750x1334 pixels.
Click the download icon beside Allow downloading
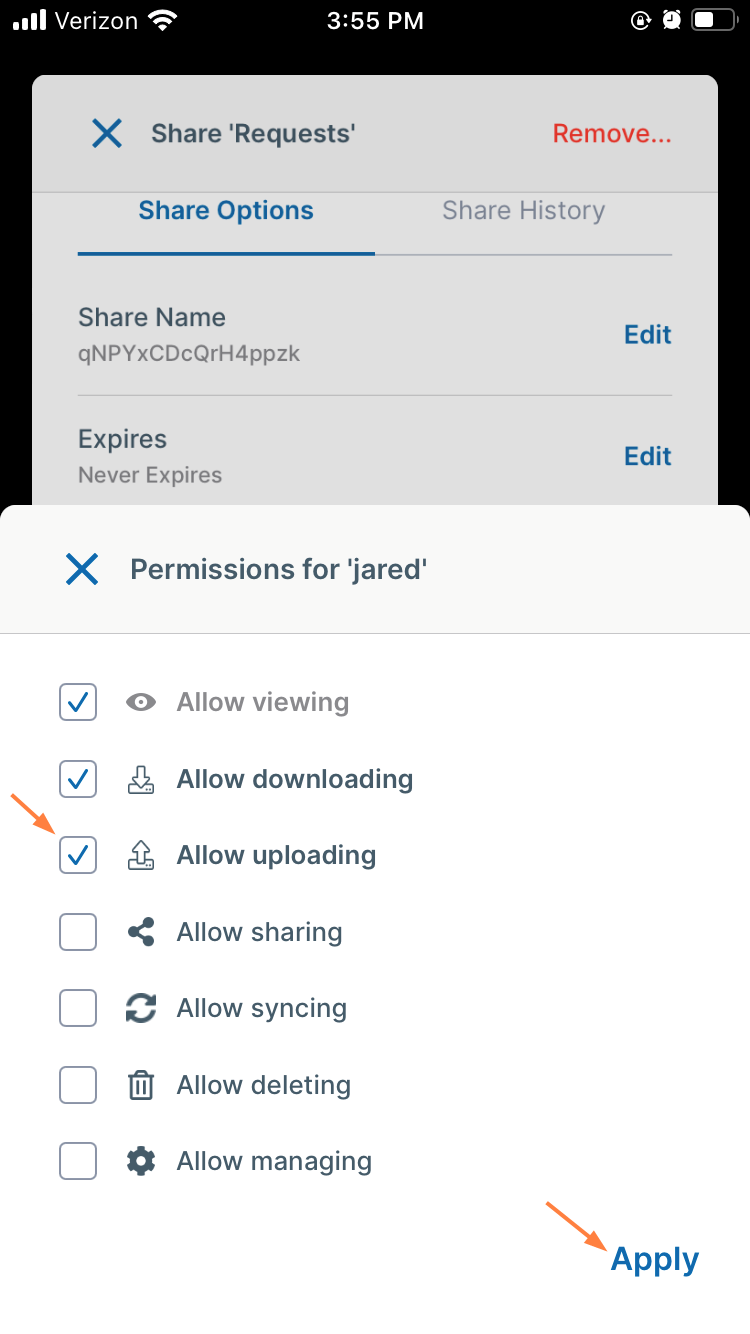[x=141, y=779]
